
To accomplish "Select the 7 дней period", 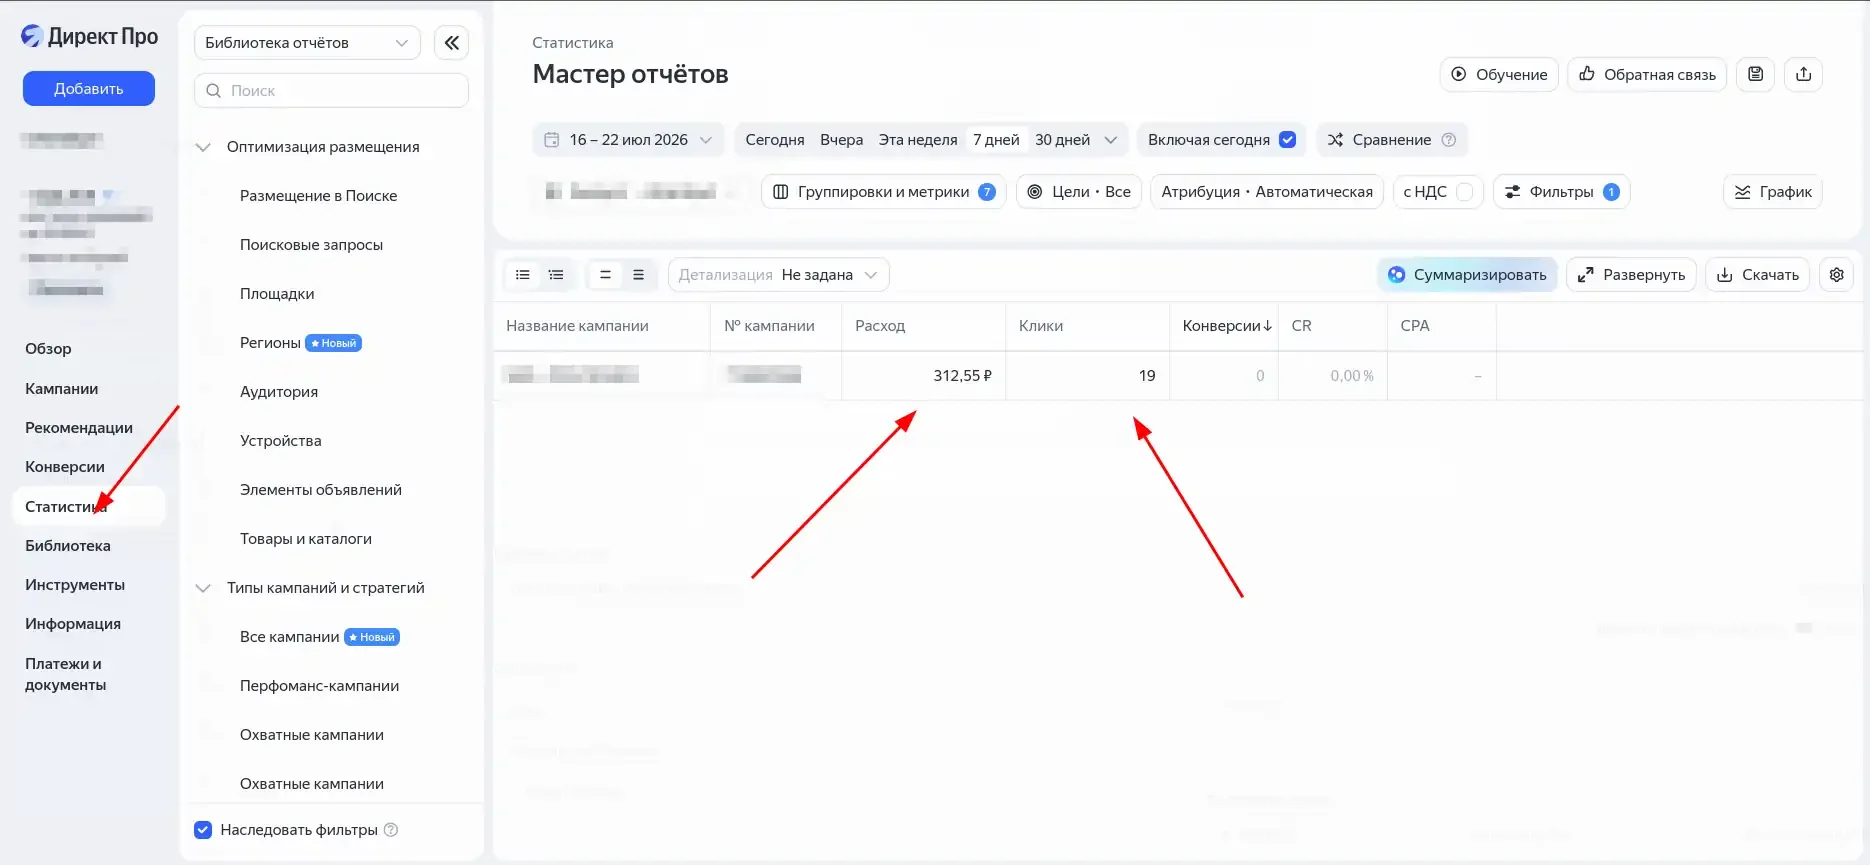I will click(996, 140).
